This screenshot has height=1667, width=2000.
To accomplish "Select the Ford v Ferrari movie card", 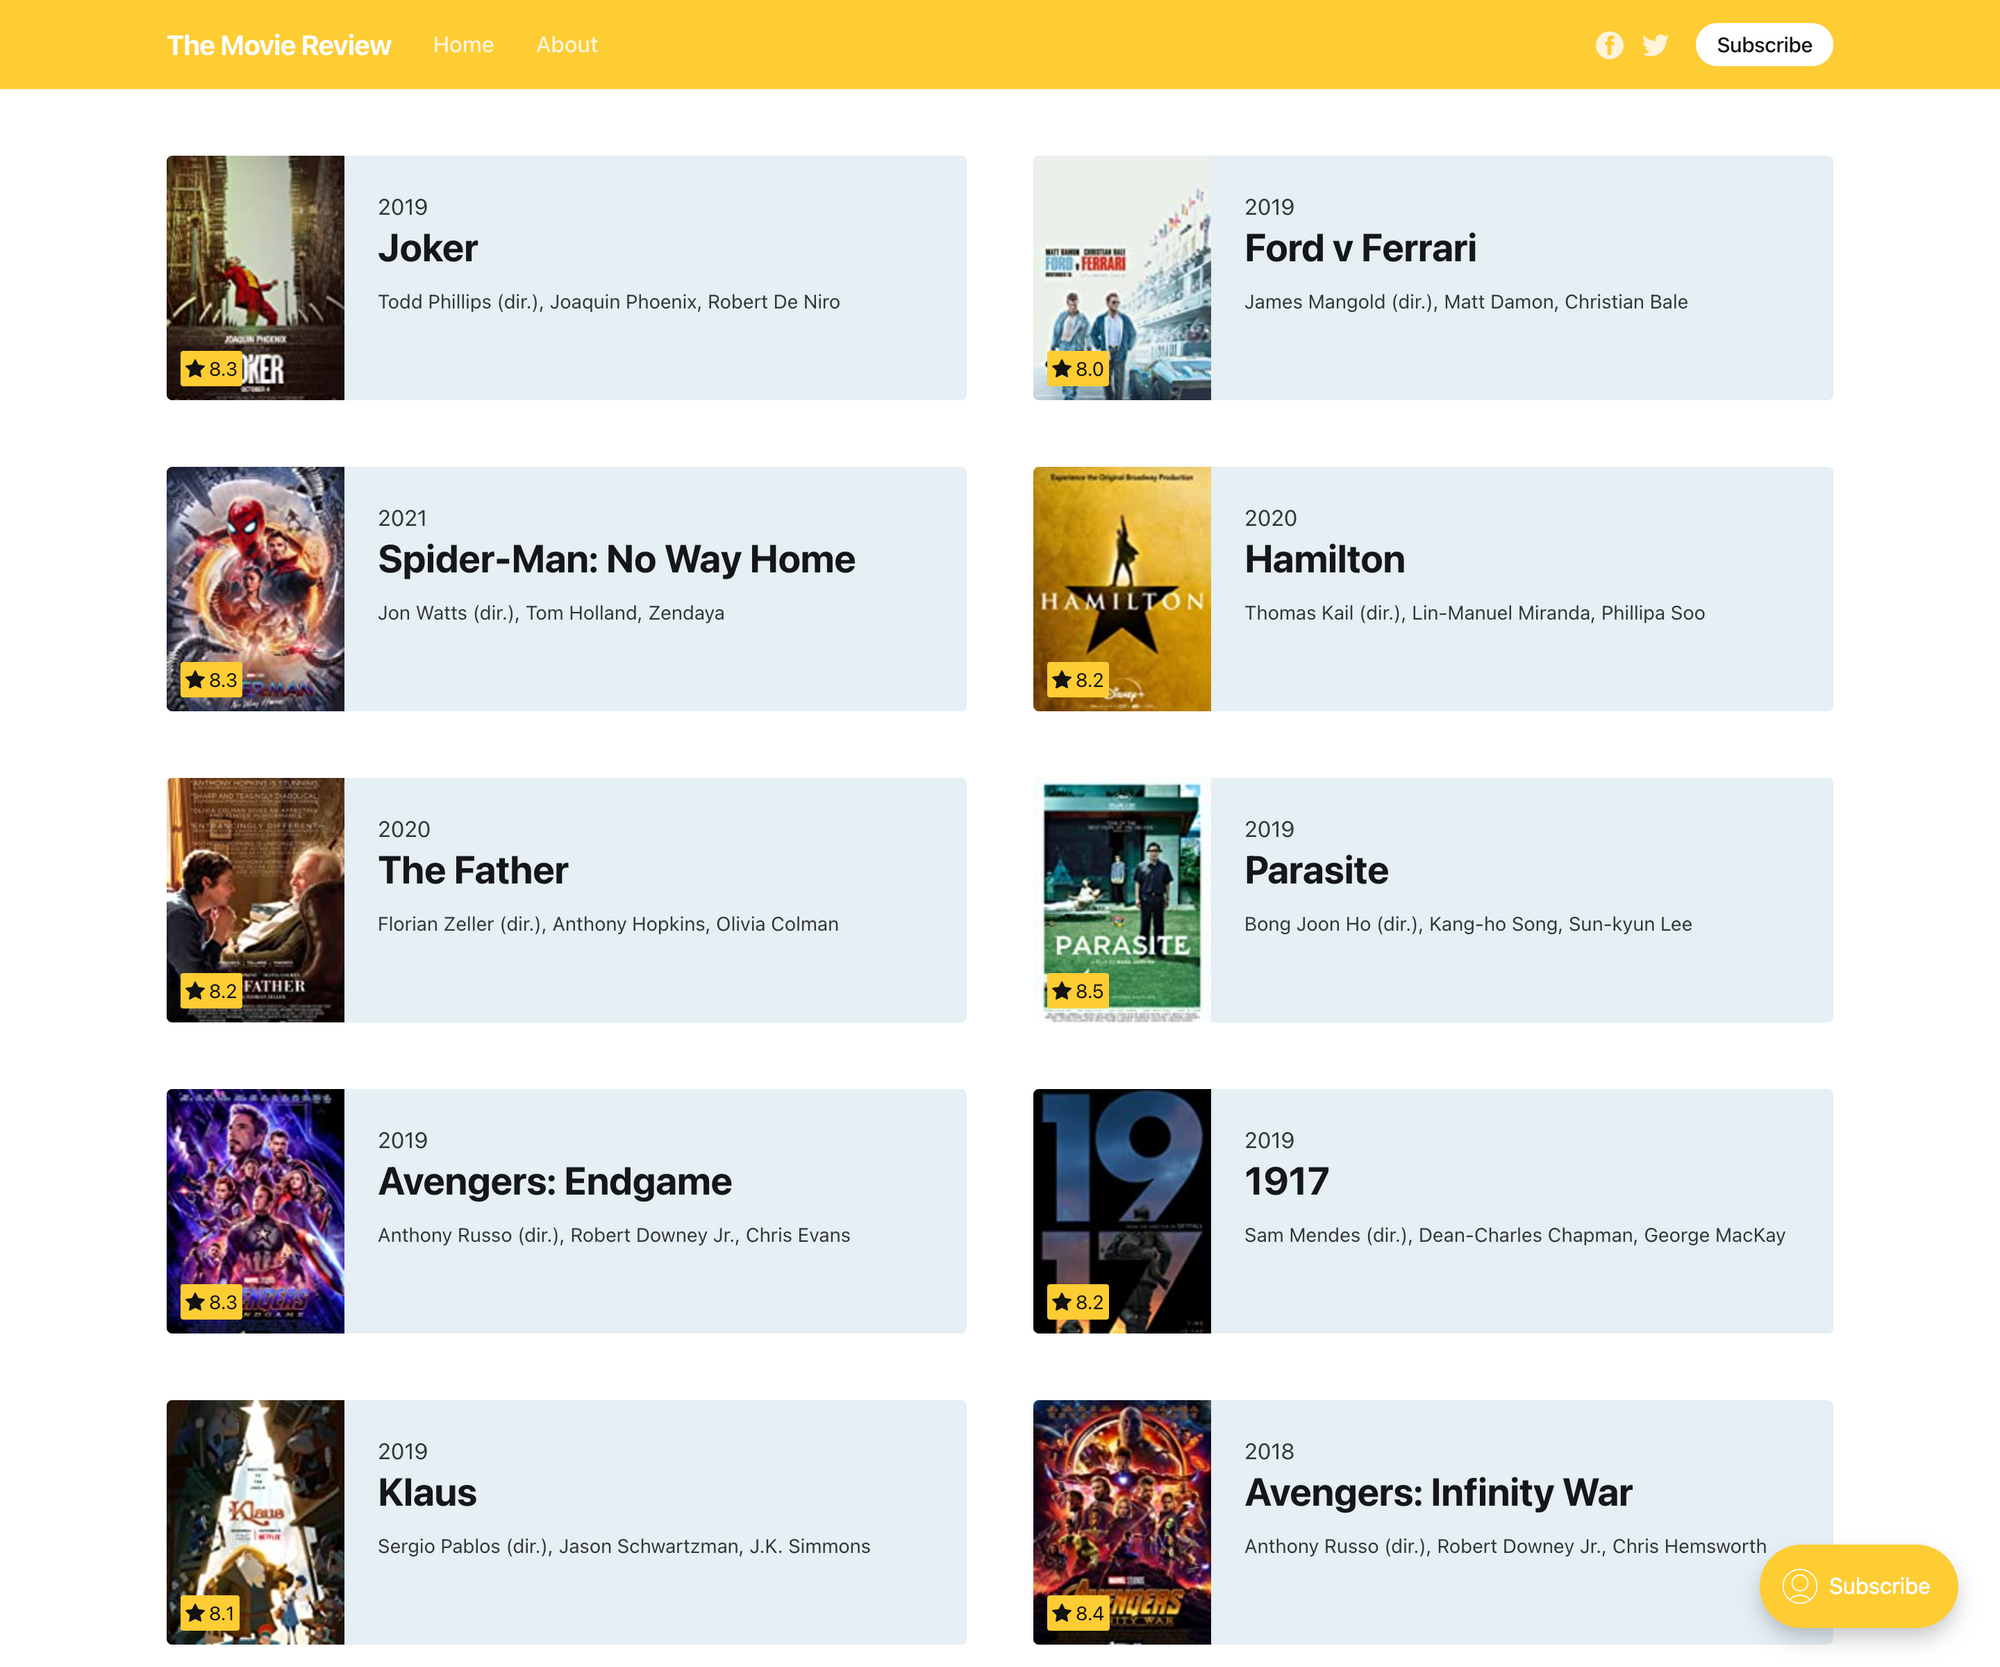I will (x=1432, y=277).
